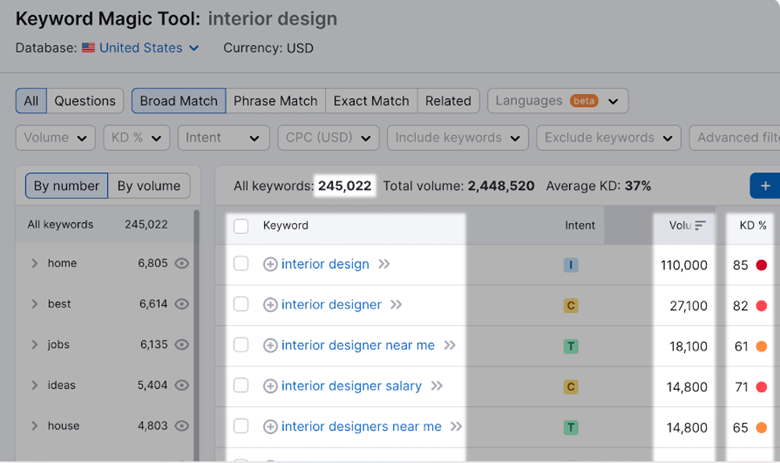This screenshot has width=780, height=463.
Task: Click transactional intent badge for interior designer near me
Action: [571, 347]
